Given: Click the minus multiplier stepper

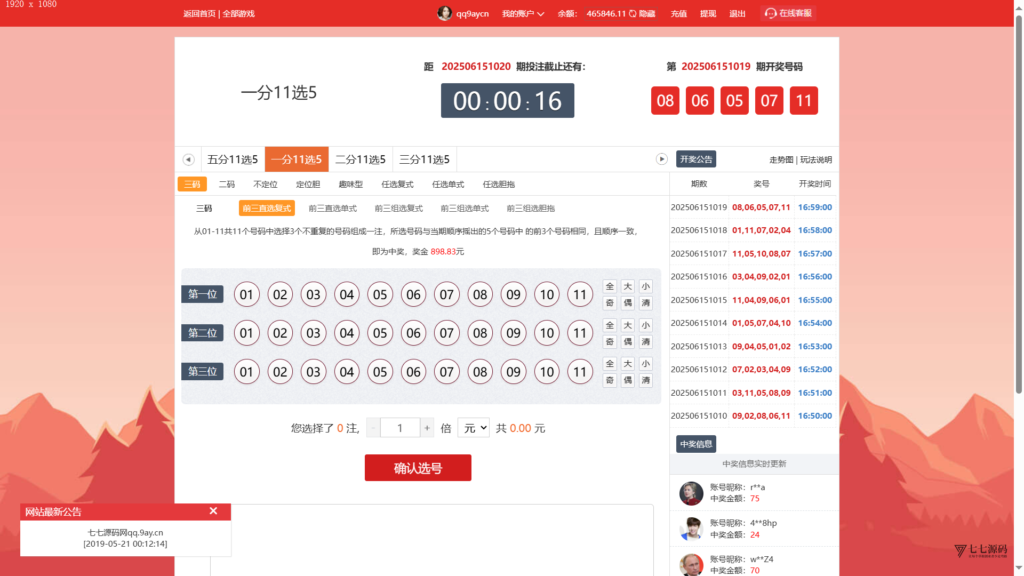Looking at the screenshot, I should (373, 428).
